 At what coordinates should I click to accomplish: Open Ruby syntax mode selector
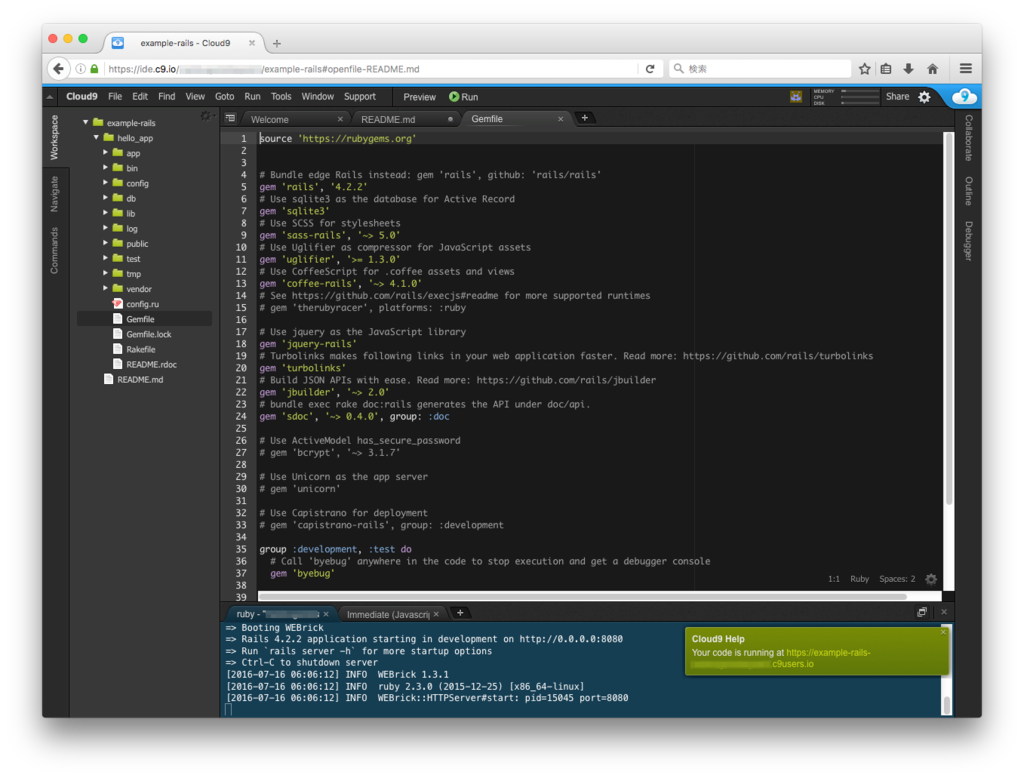[x=859, y=579]
